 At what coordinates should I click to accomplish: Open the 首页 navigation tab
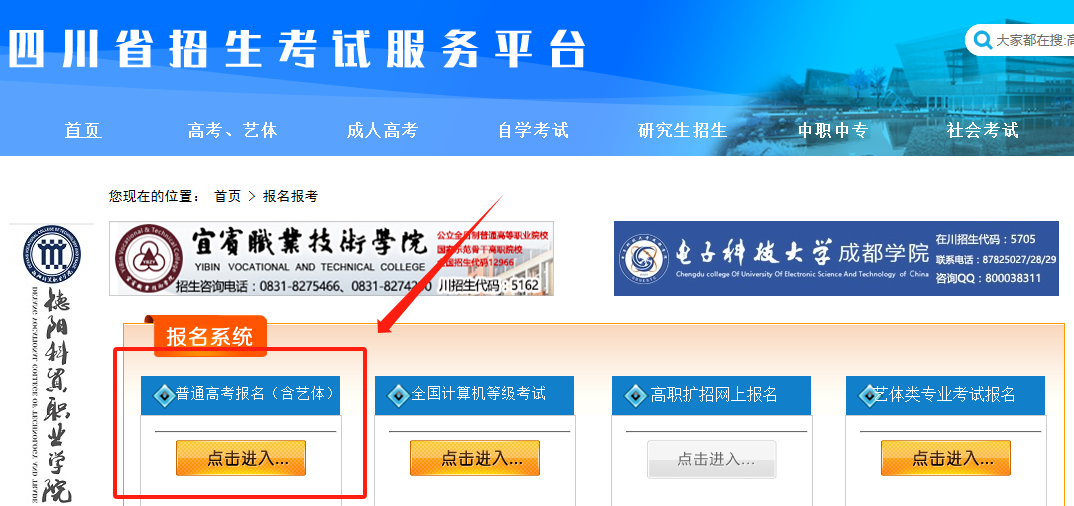(x=83, y=130)
